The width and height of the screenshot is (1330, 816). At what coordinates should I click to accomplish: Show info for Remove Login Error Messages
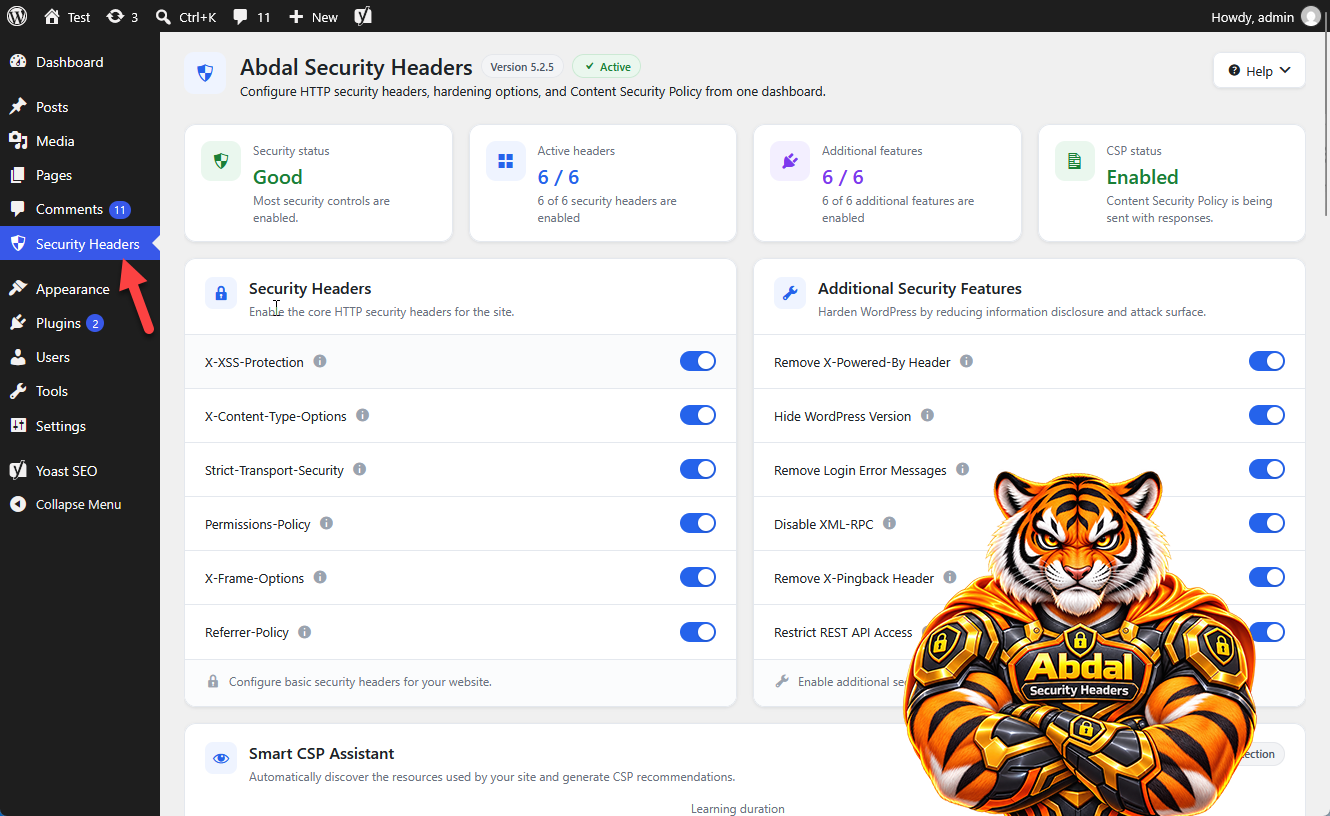coord(963,469)
